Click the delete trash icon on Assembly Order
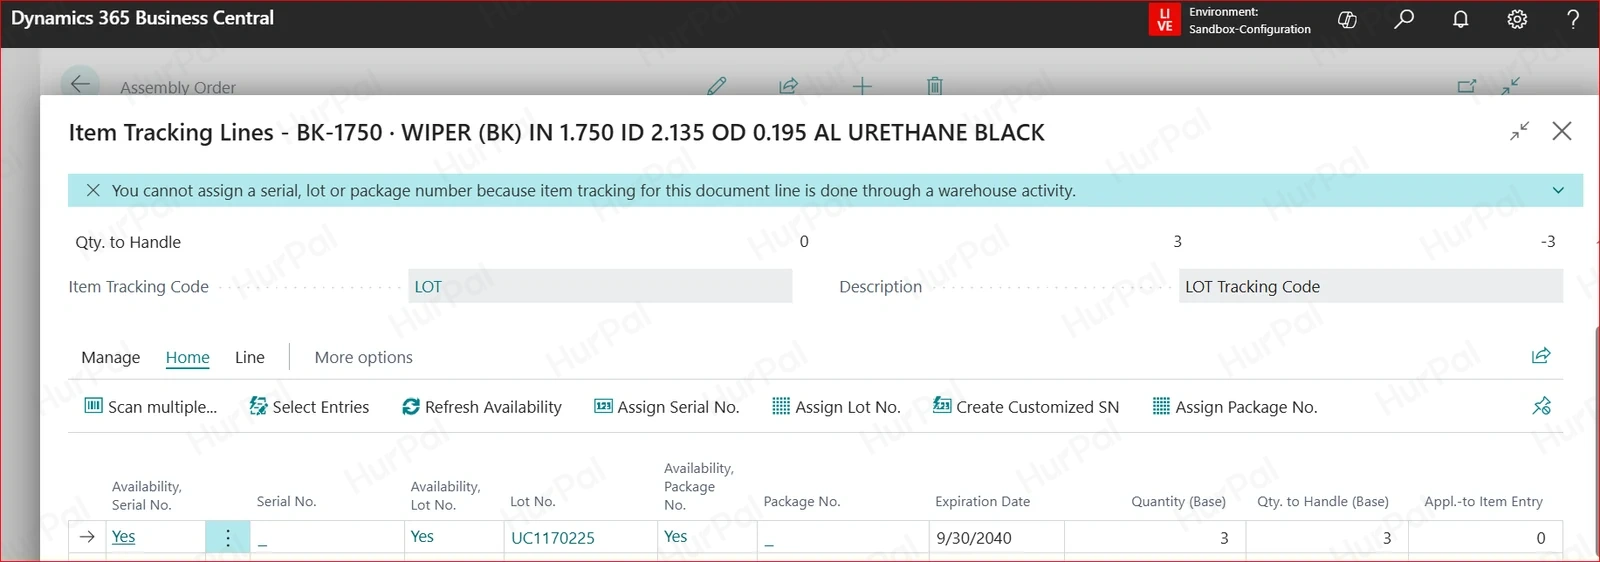The height and width of the screenshot is (562, 1600). click(934, 86)
